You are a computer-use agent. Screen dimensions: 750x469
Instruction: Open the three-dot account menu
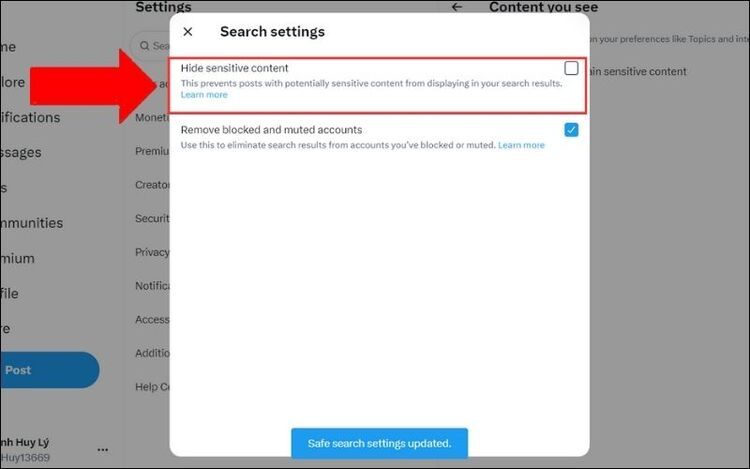(x=103, y=449)
